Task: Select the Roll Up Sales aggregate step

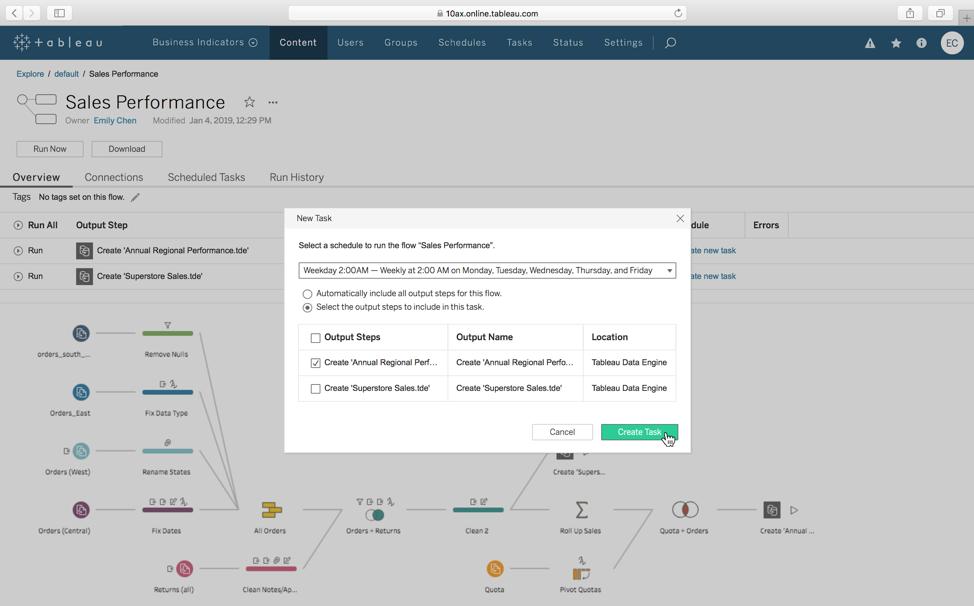Action: tap(581, 510)
